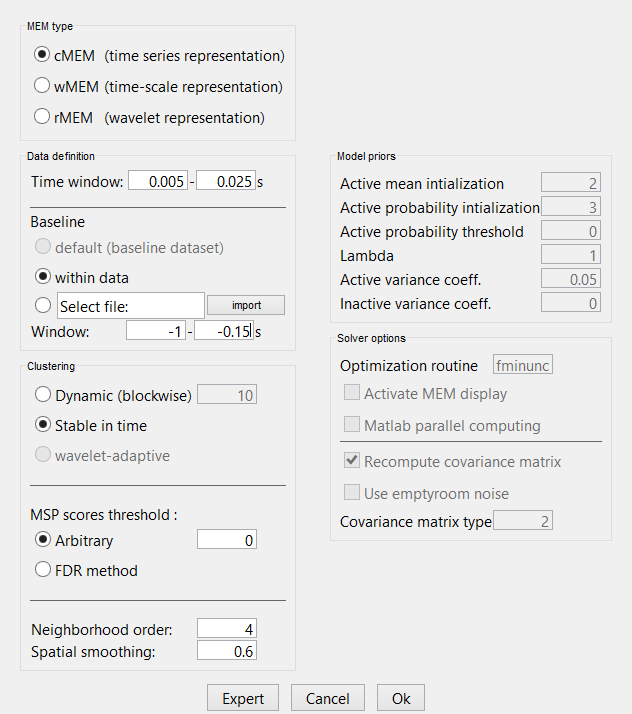This screenshot has width=632, height=714.
Task: Click the Time window end field
Action: click(226, 181)
